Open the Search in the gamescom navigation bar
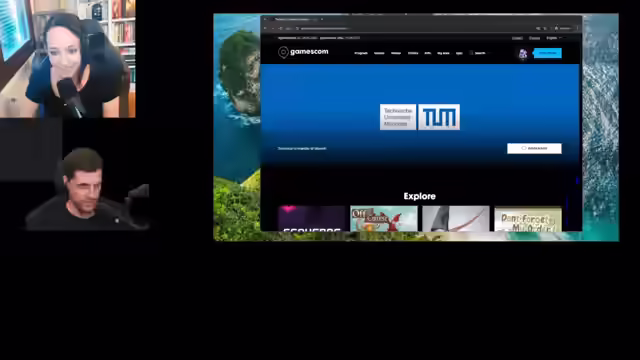The width and height of the screenshot is (640, 360). [478, 53]
